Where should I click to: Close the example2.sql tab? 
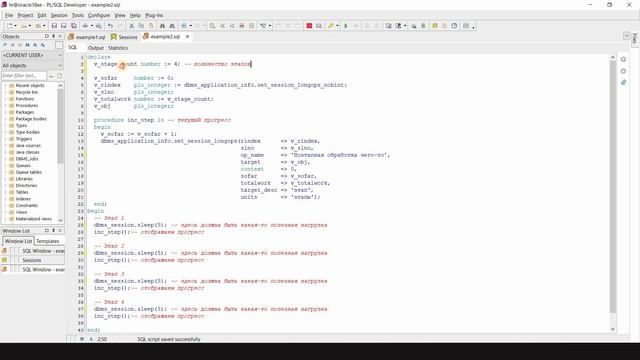click(187, 36)
